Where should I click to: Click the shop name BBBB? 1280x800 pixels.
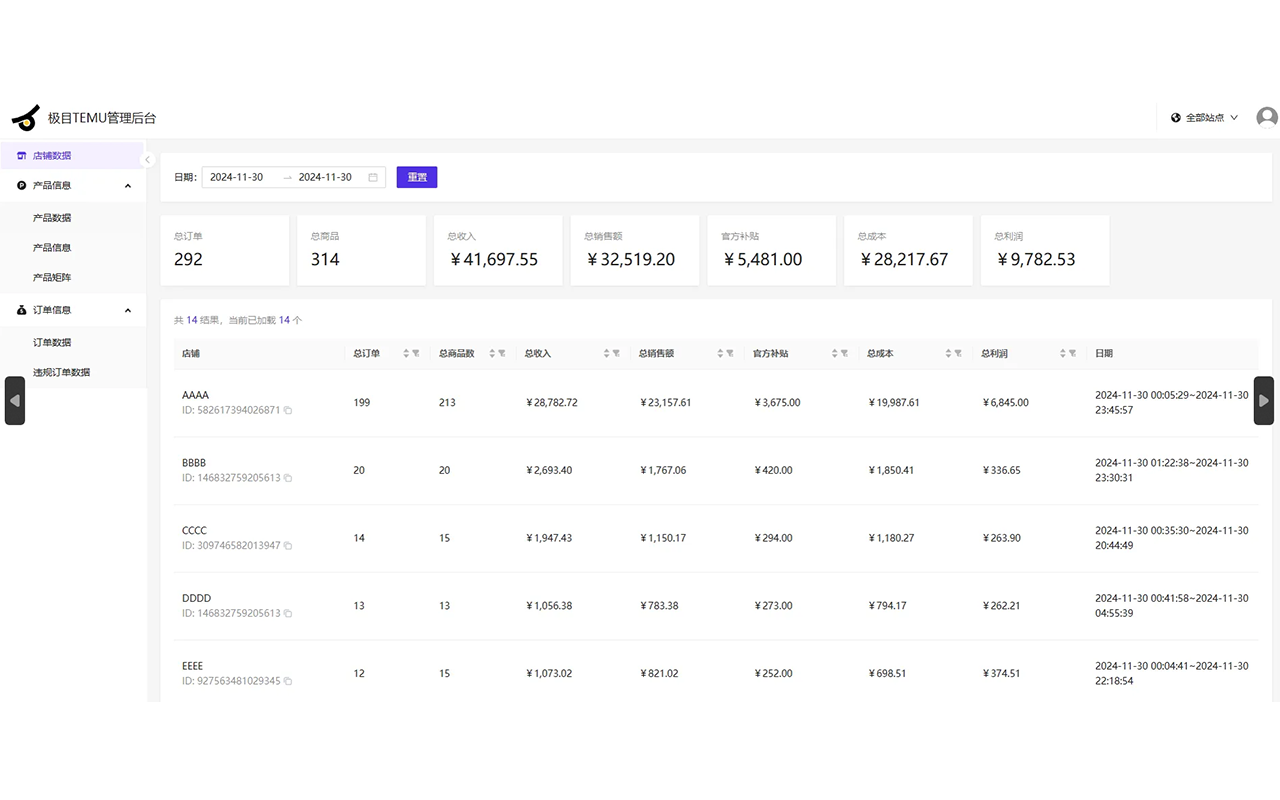tap(194, 464)
